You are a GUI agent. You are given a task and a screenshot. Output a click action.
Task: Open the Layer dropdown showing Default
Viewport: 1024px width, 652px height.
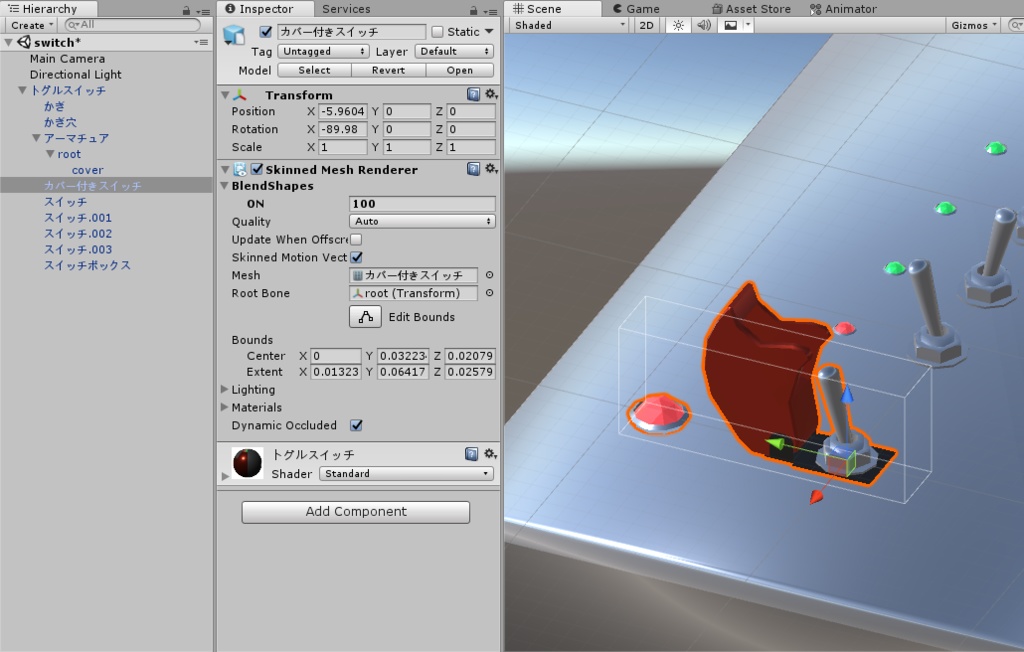(454, 51)
